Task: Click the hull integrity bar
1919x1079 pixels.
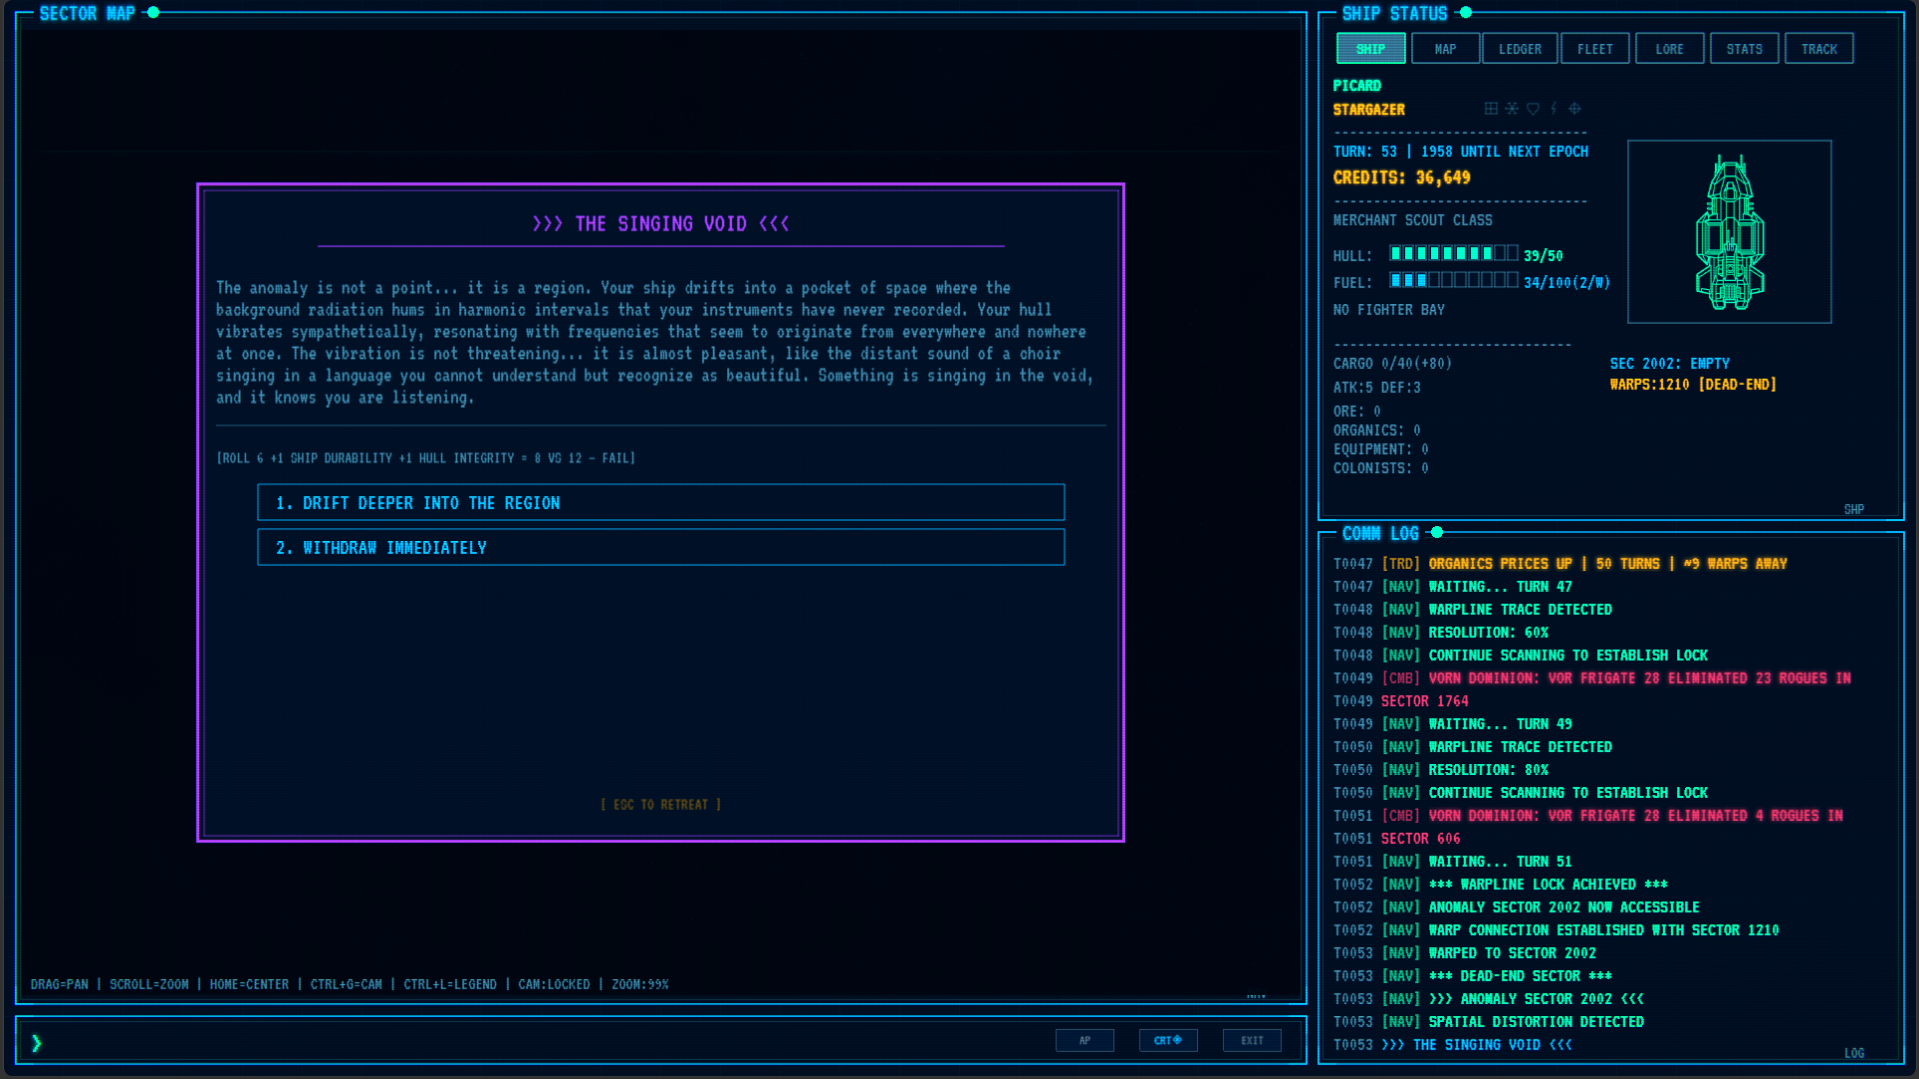Action: 1453,254
